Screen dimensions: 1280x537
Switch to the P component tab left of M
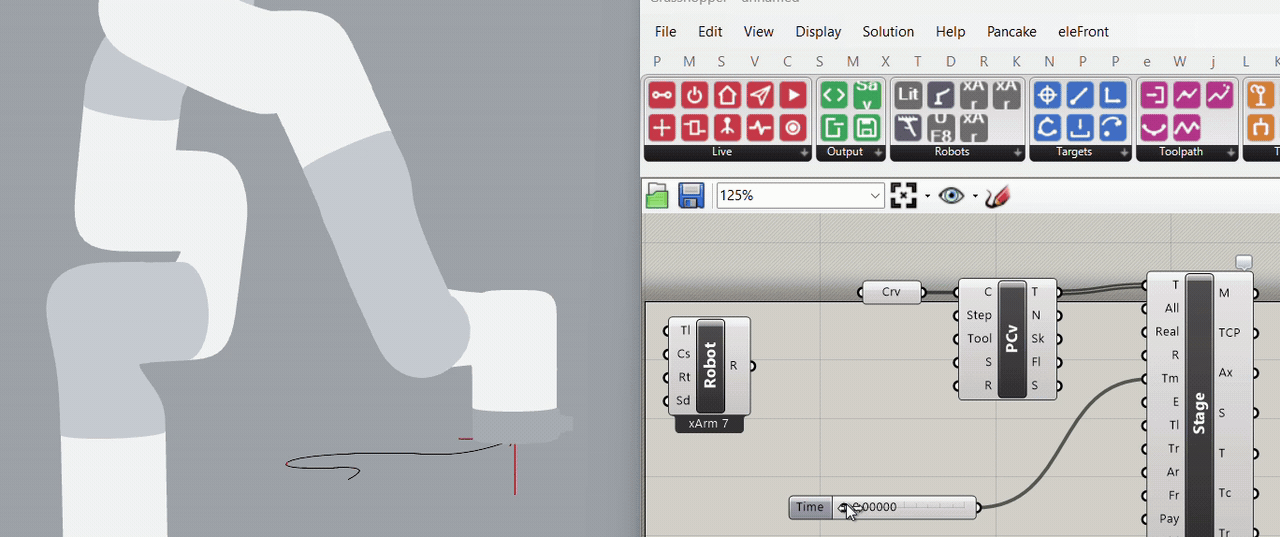click(657, 62)
